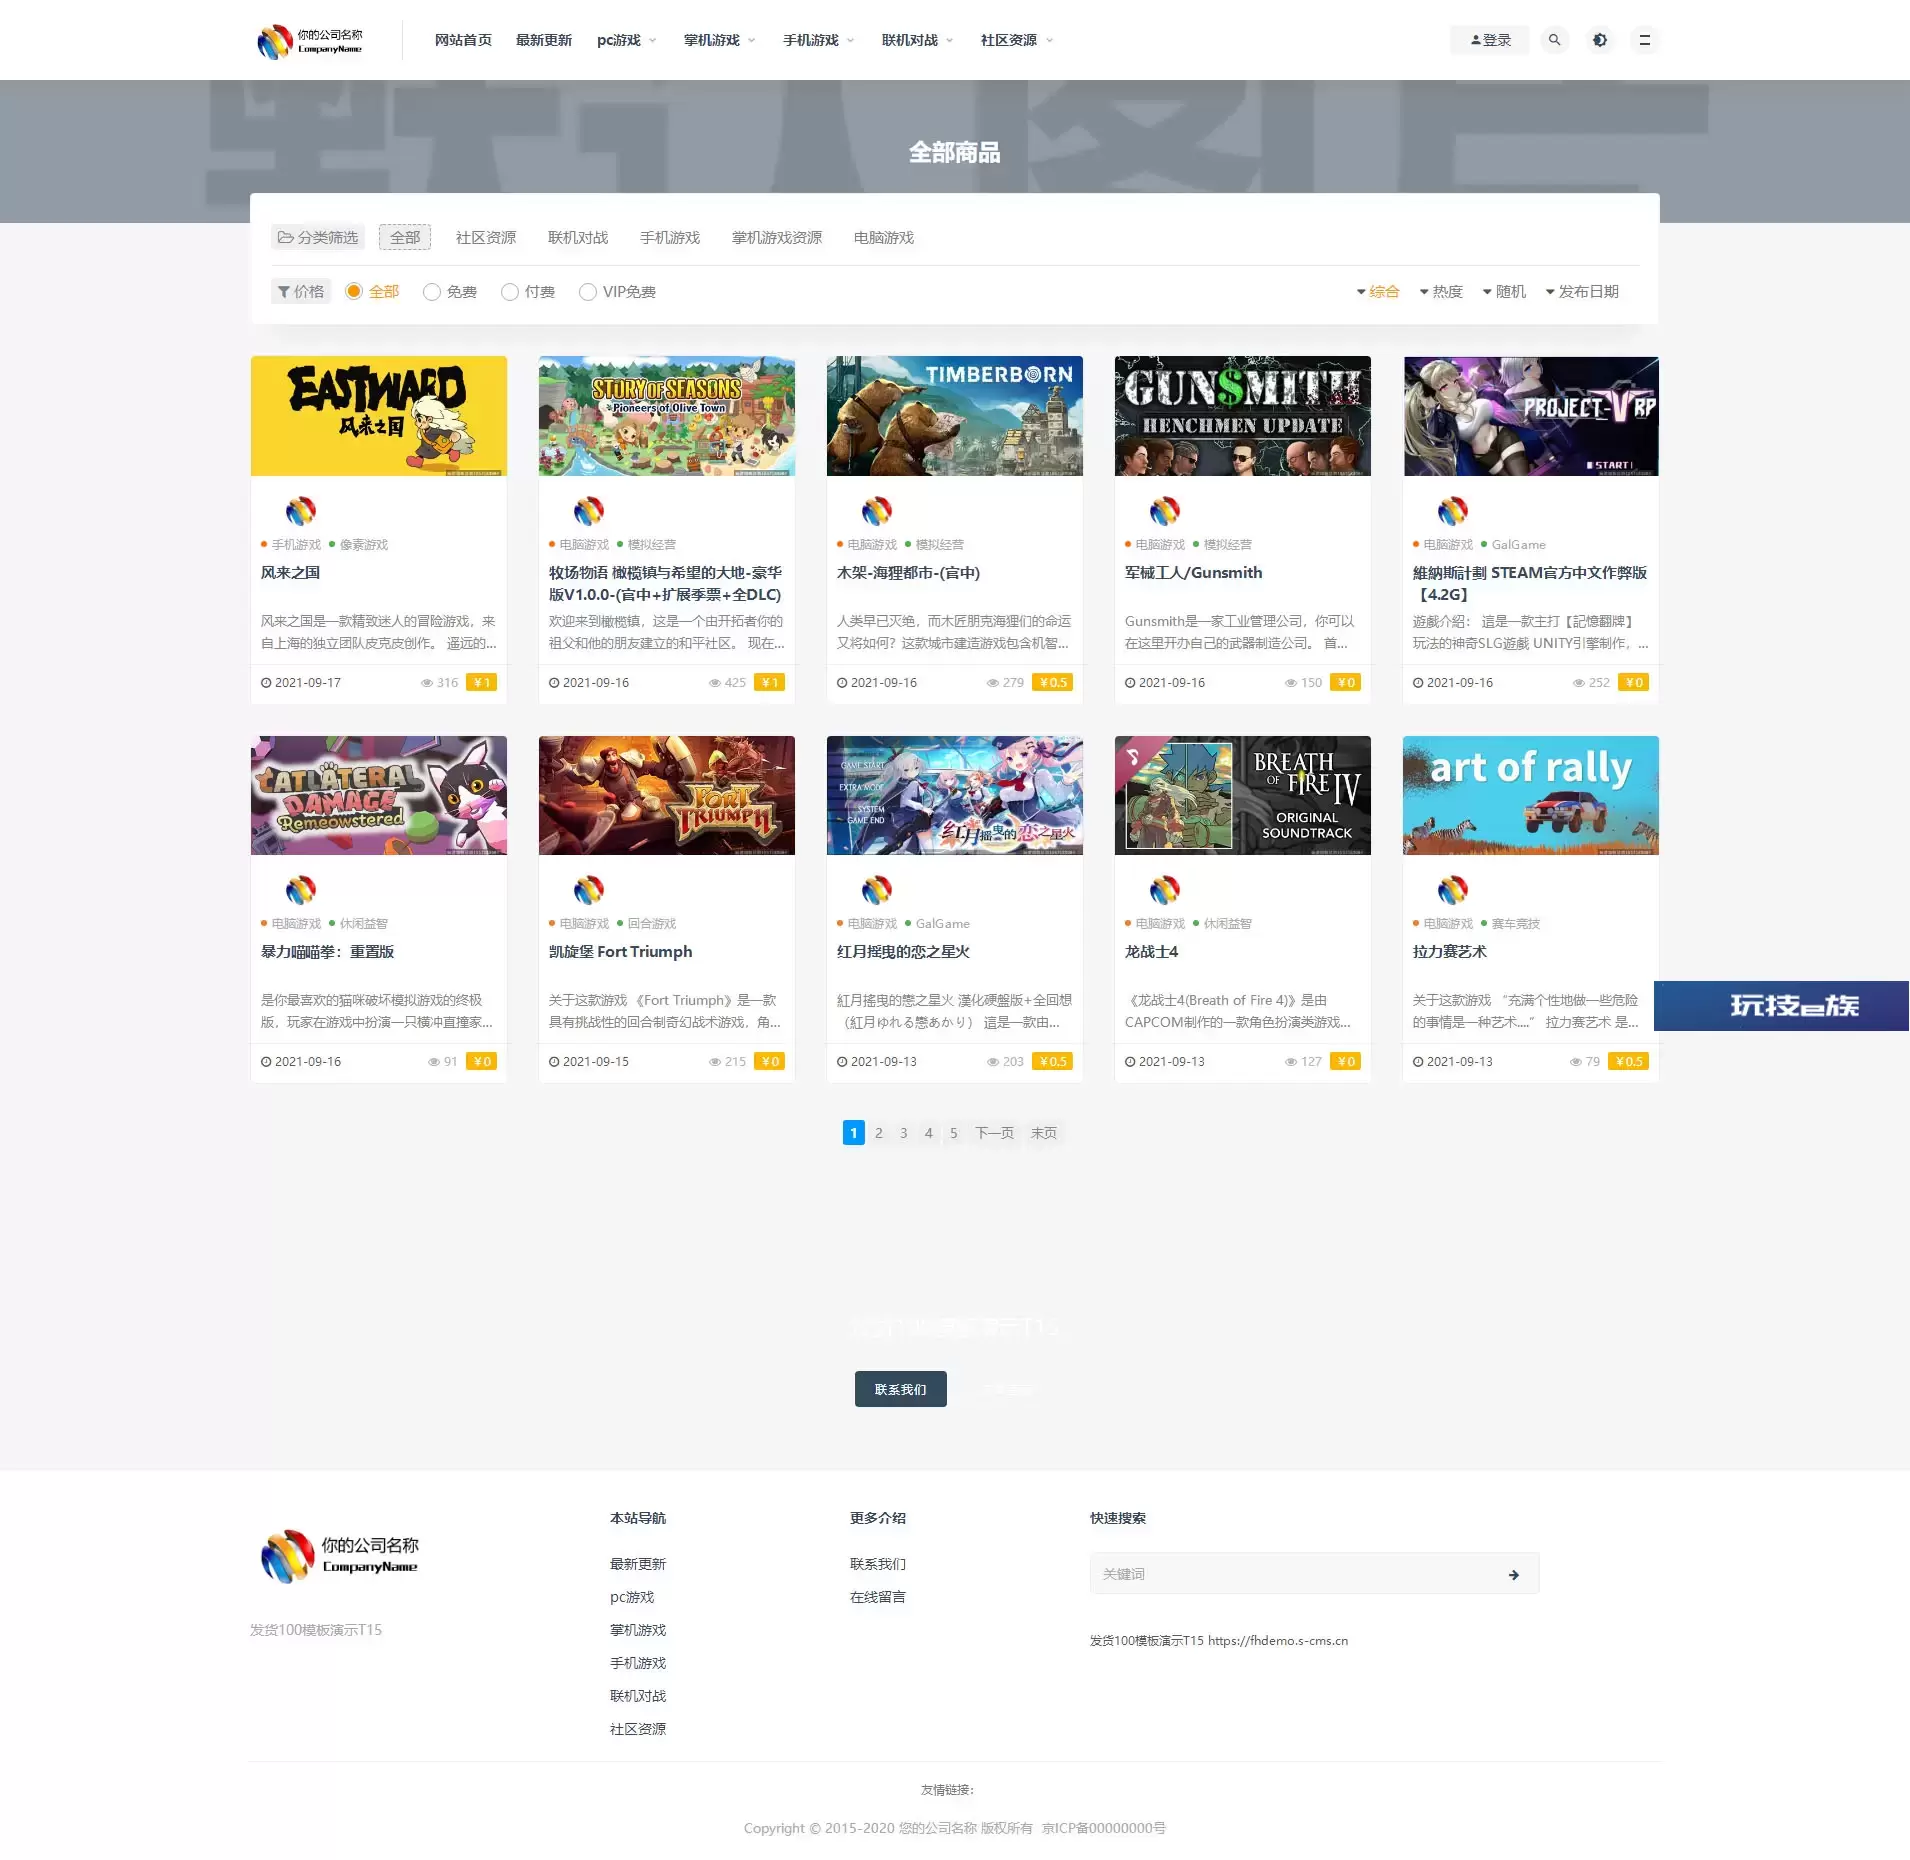The width and height of the screenshot is (1910, 1860).
Task: Click the view-count eye icon on 风来之国
Action: (x=427, y=683)
